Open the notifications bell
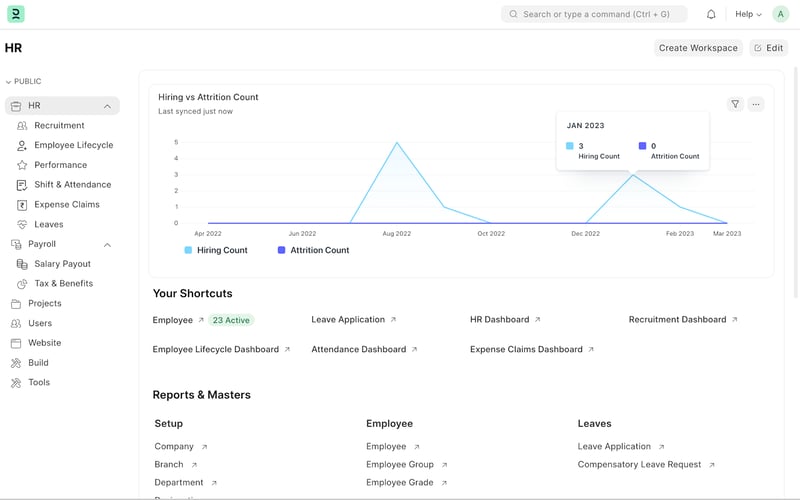The height and width of the screenshot is (500, 800). tap(711, 14)
